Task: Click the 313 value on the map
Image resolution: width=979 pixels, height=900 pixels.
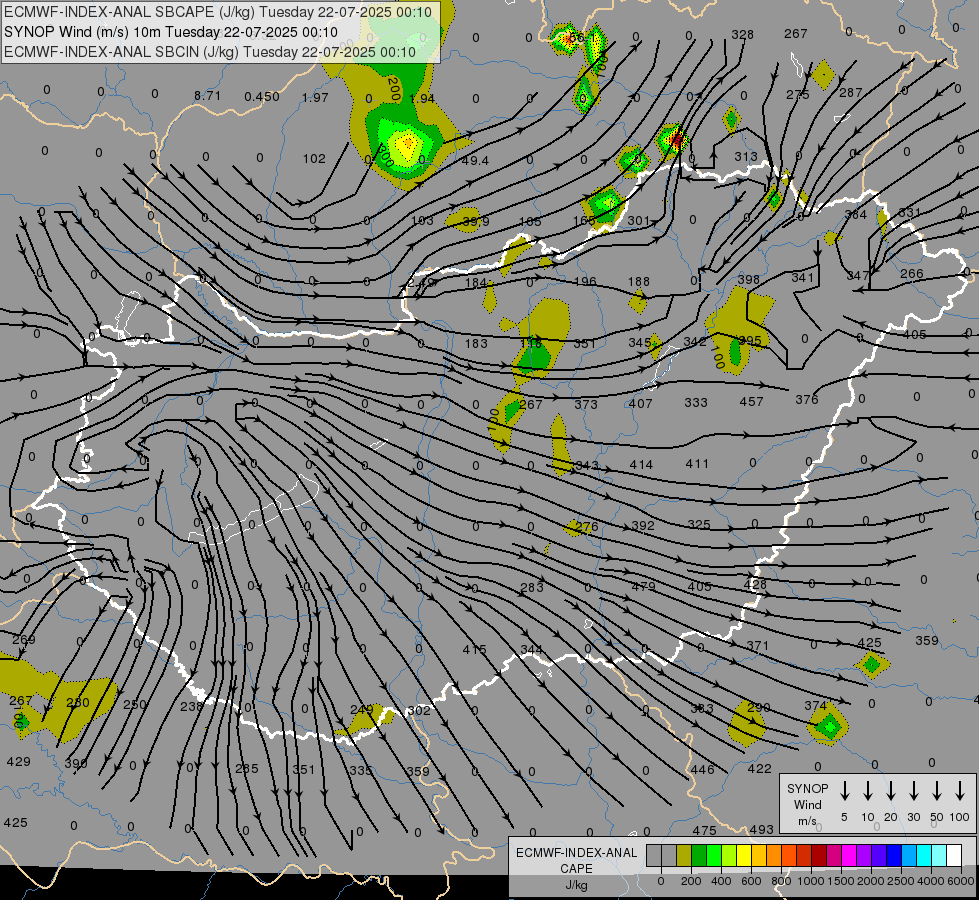Action: (745, 156)
